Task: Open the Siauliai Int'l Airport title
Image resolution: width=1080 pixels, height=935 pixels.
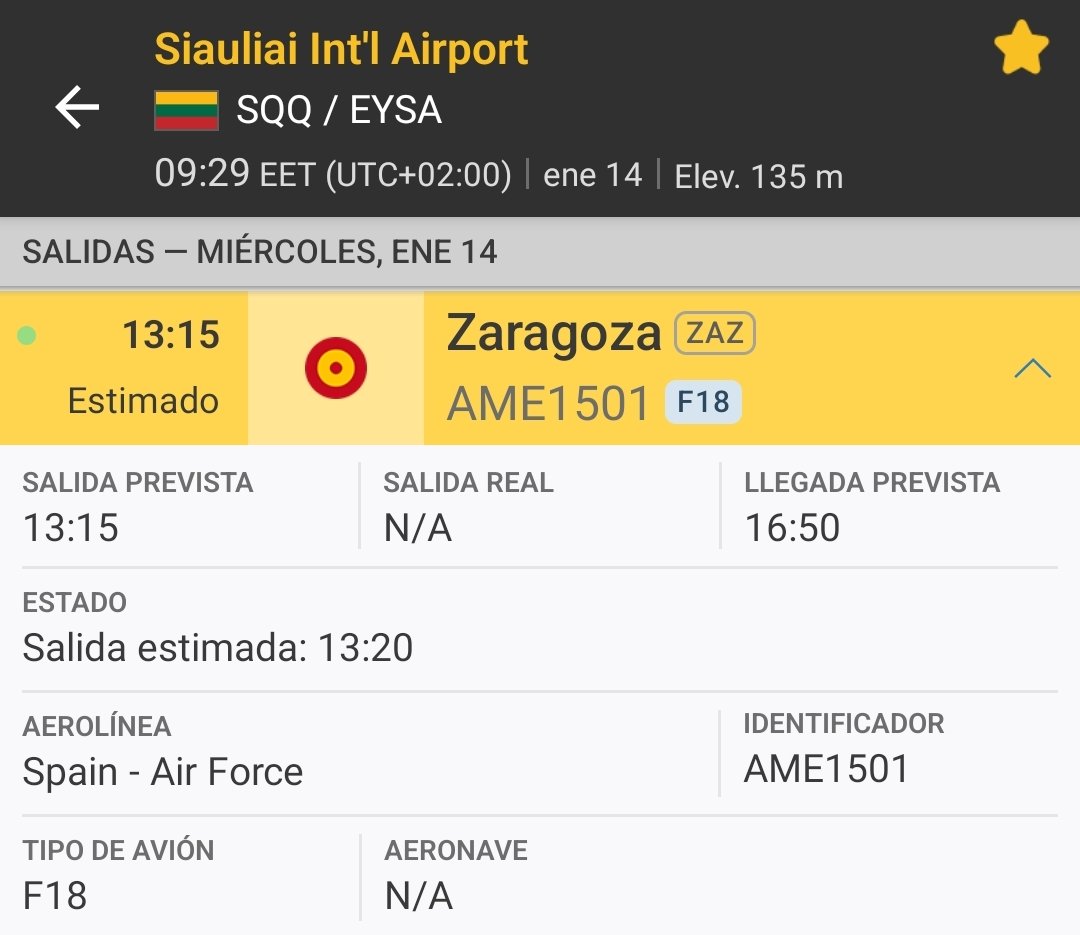Action: (x=341, y=50)
